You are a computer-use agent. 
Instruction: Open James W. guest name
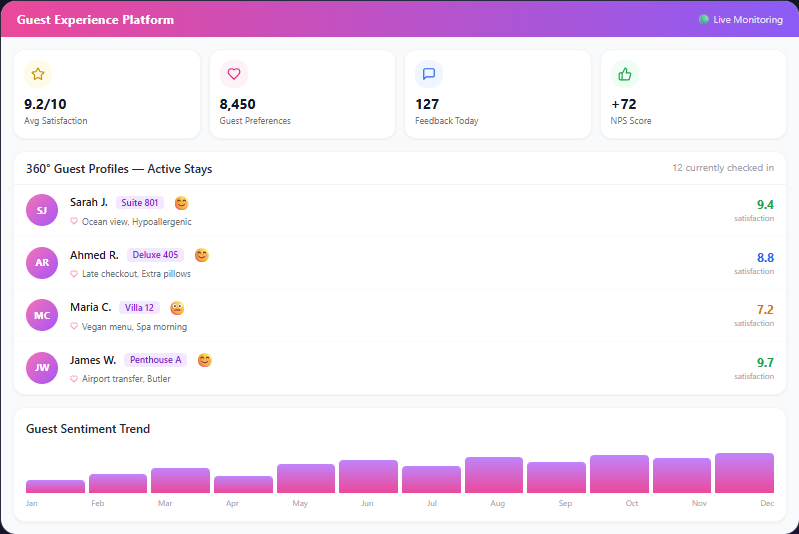click(x=93, y=360)
